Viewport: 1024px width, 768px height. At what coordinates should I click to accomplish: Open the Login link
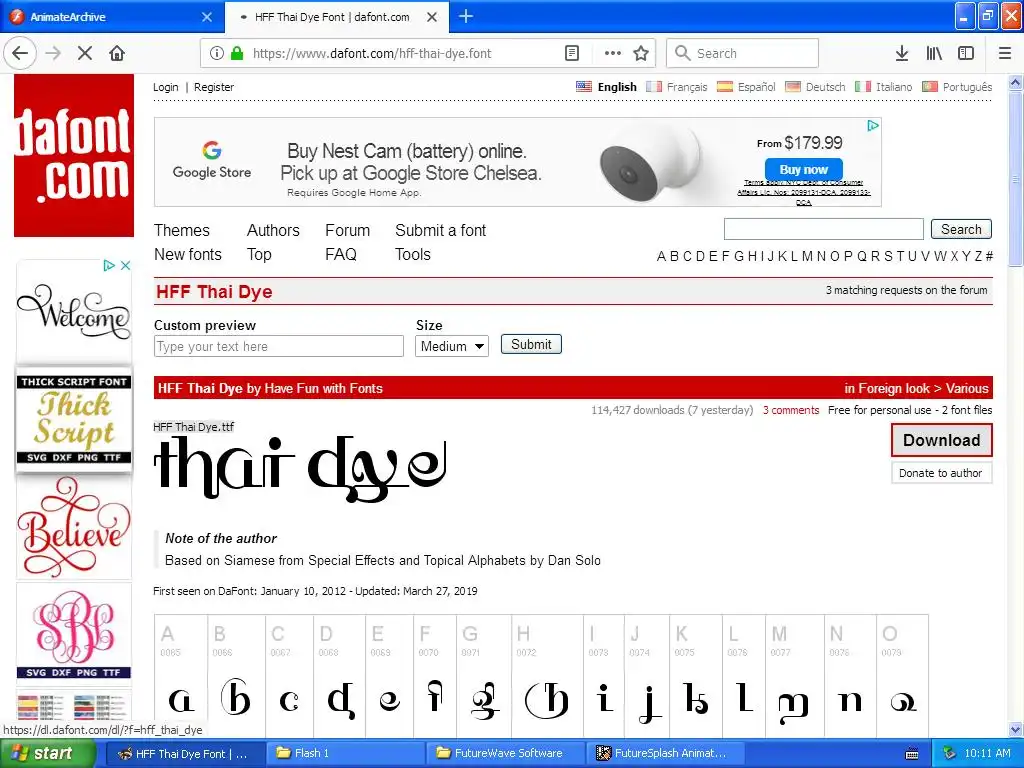click(165, 87)
